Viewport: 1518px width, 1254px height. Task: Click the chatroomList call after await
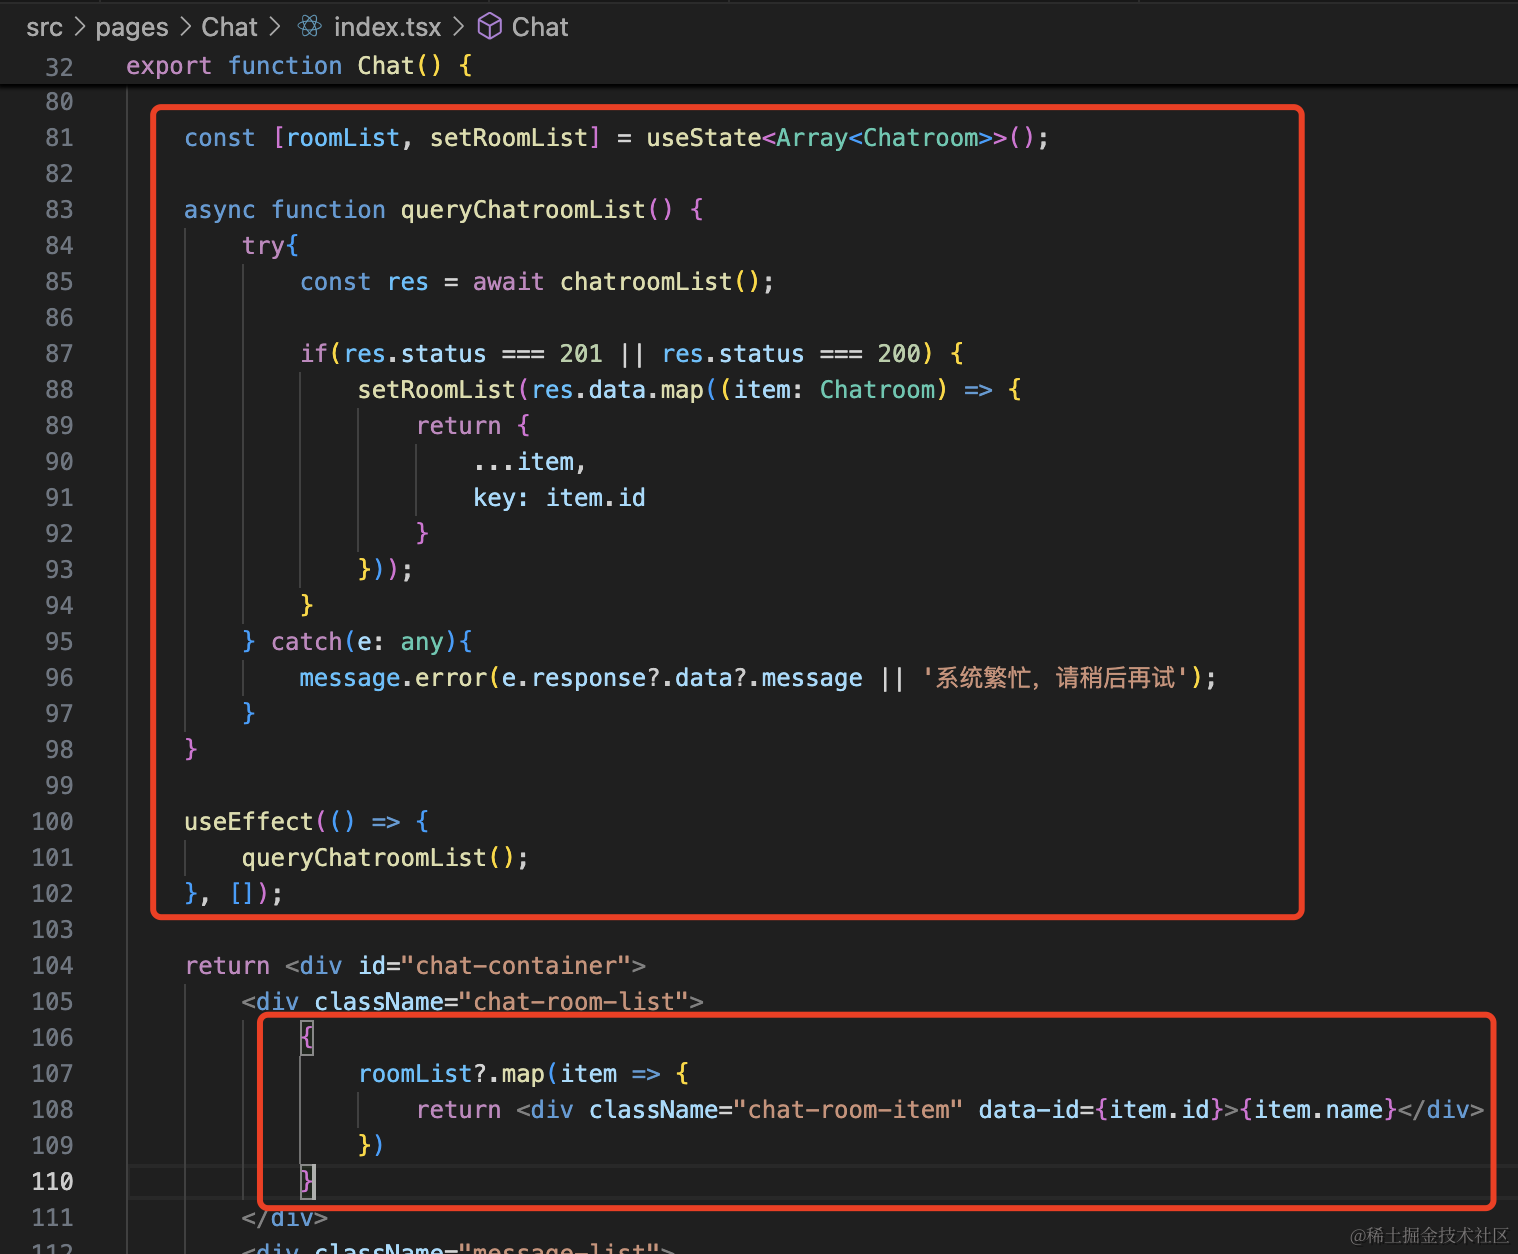tap(645, 282)
